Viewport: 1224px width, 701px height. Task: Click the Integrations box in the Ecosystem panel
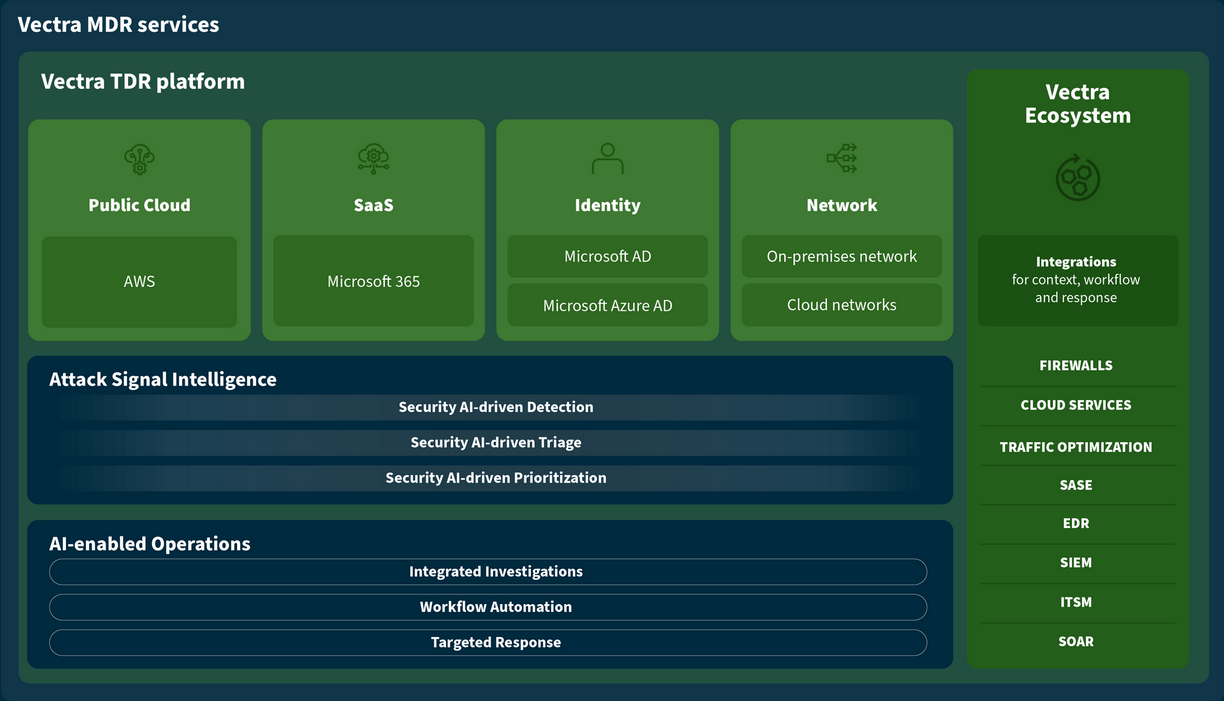[1077, 280]
